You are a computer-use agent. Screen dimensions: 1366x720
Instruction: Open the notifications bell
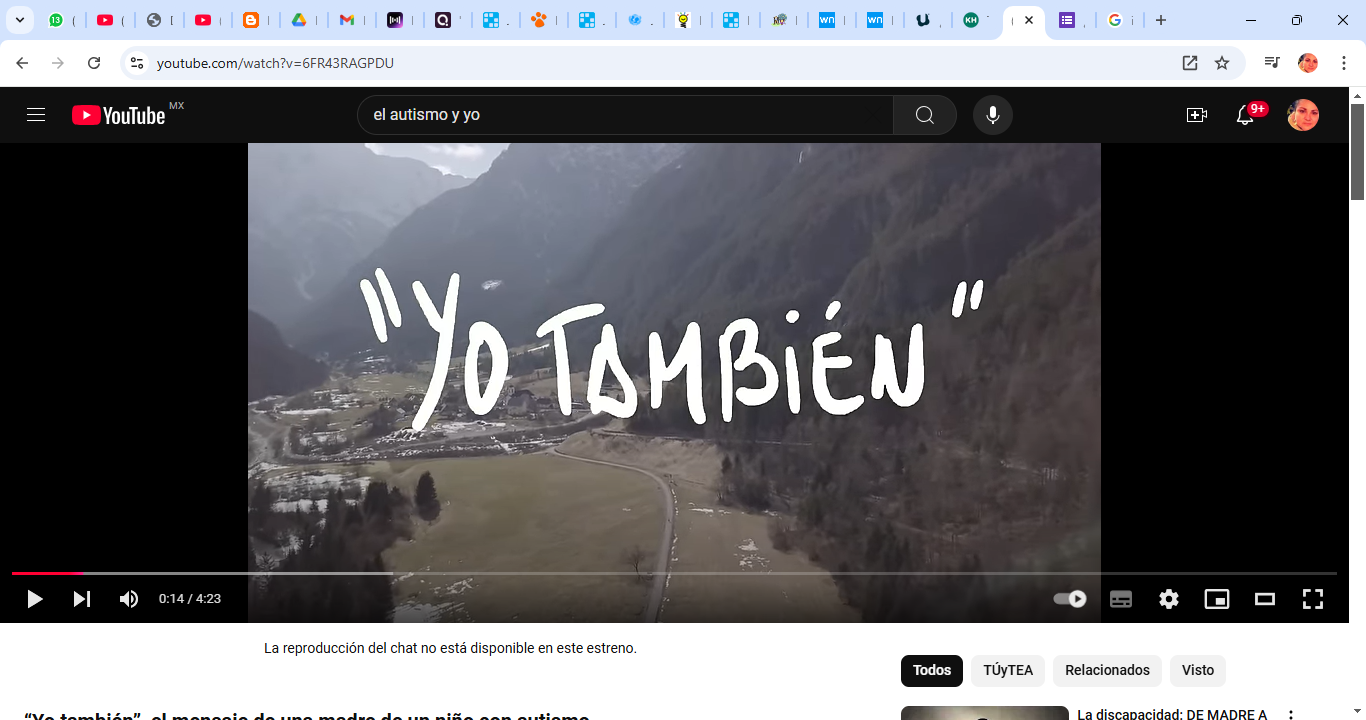pos(1245,115)
